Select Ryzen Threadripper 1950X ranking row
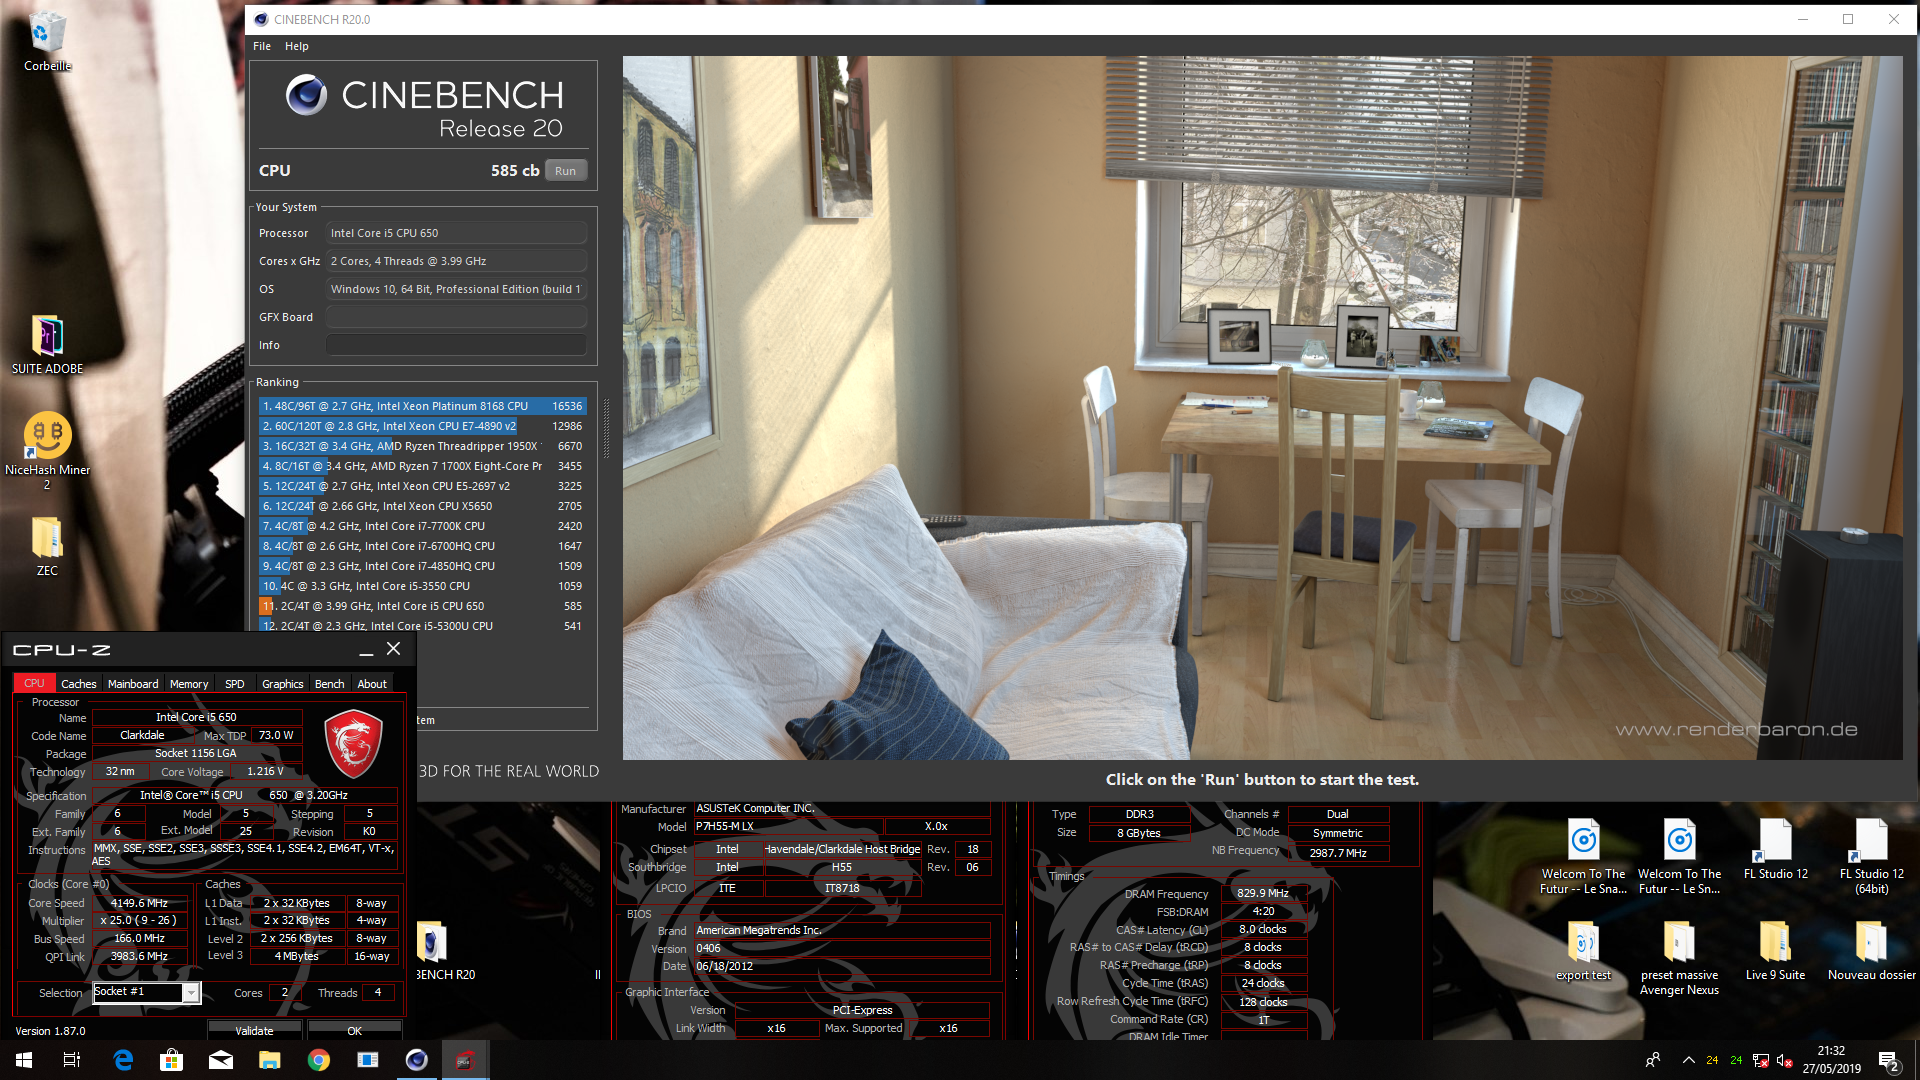Viewport: 1920px width, 1080px height. click(422, 446)
